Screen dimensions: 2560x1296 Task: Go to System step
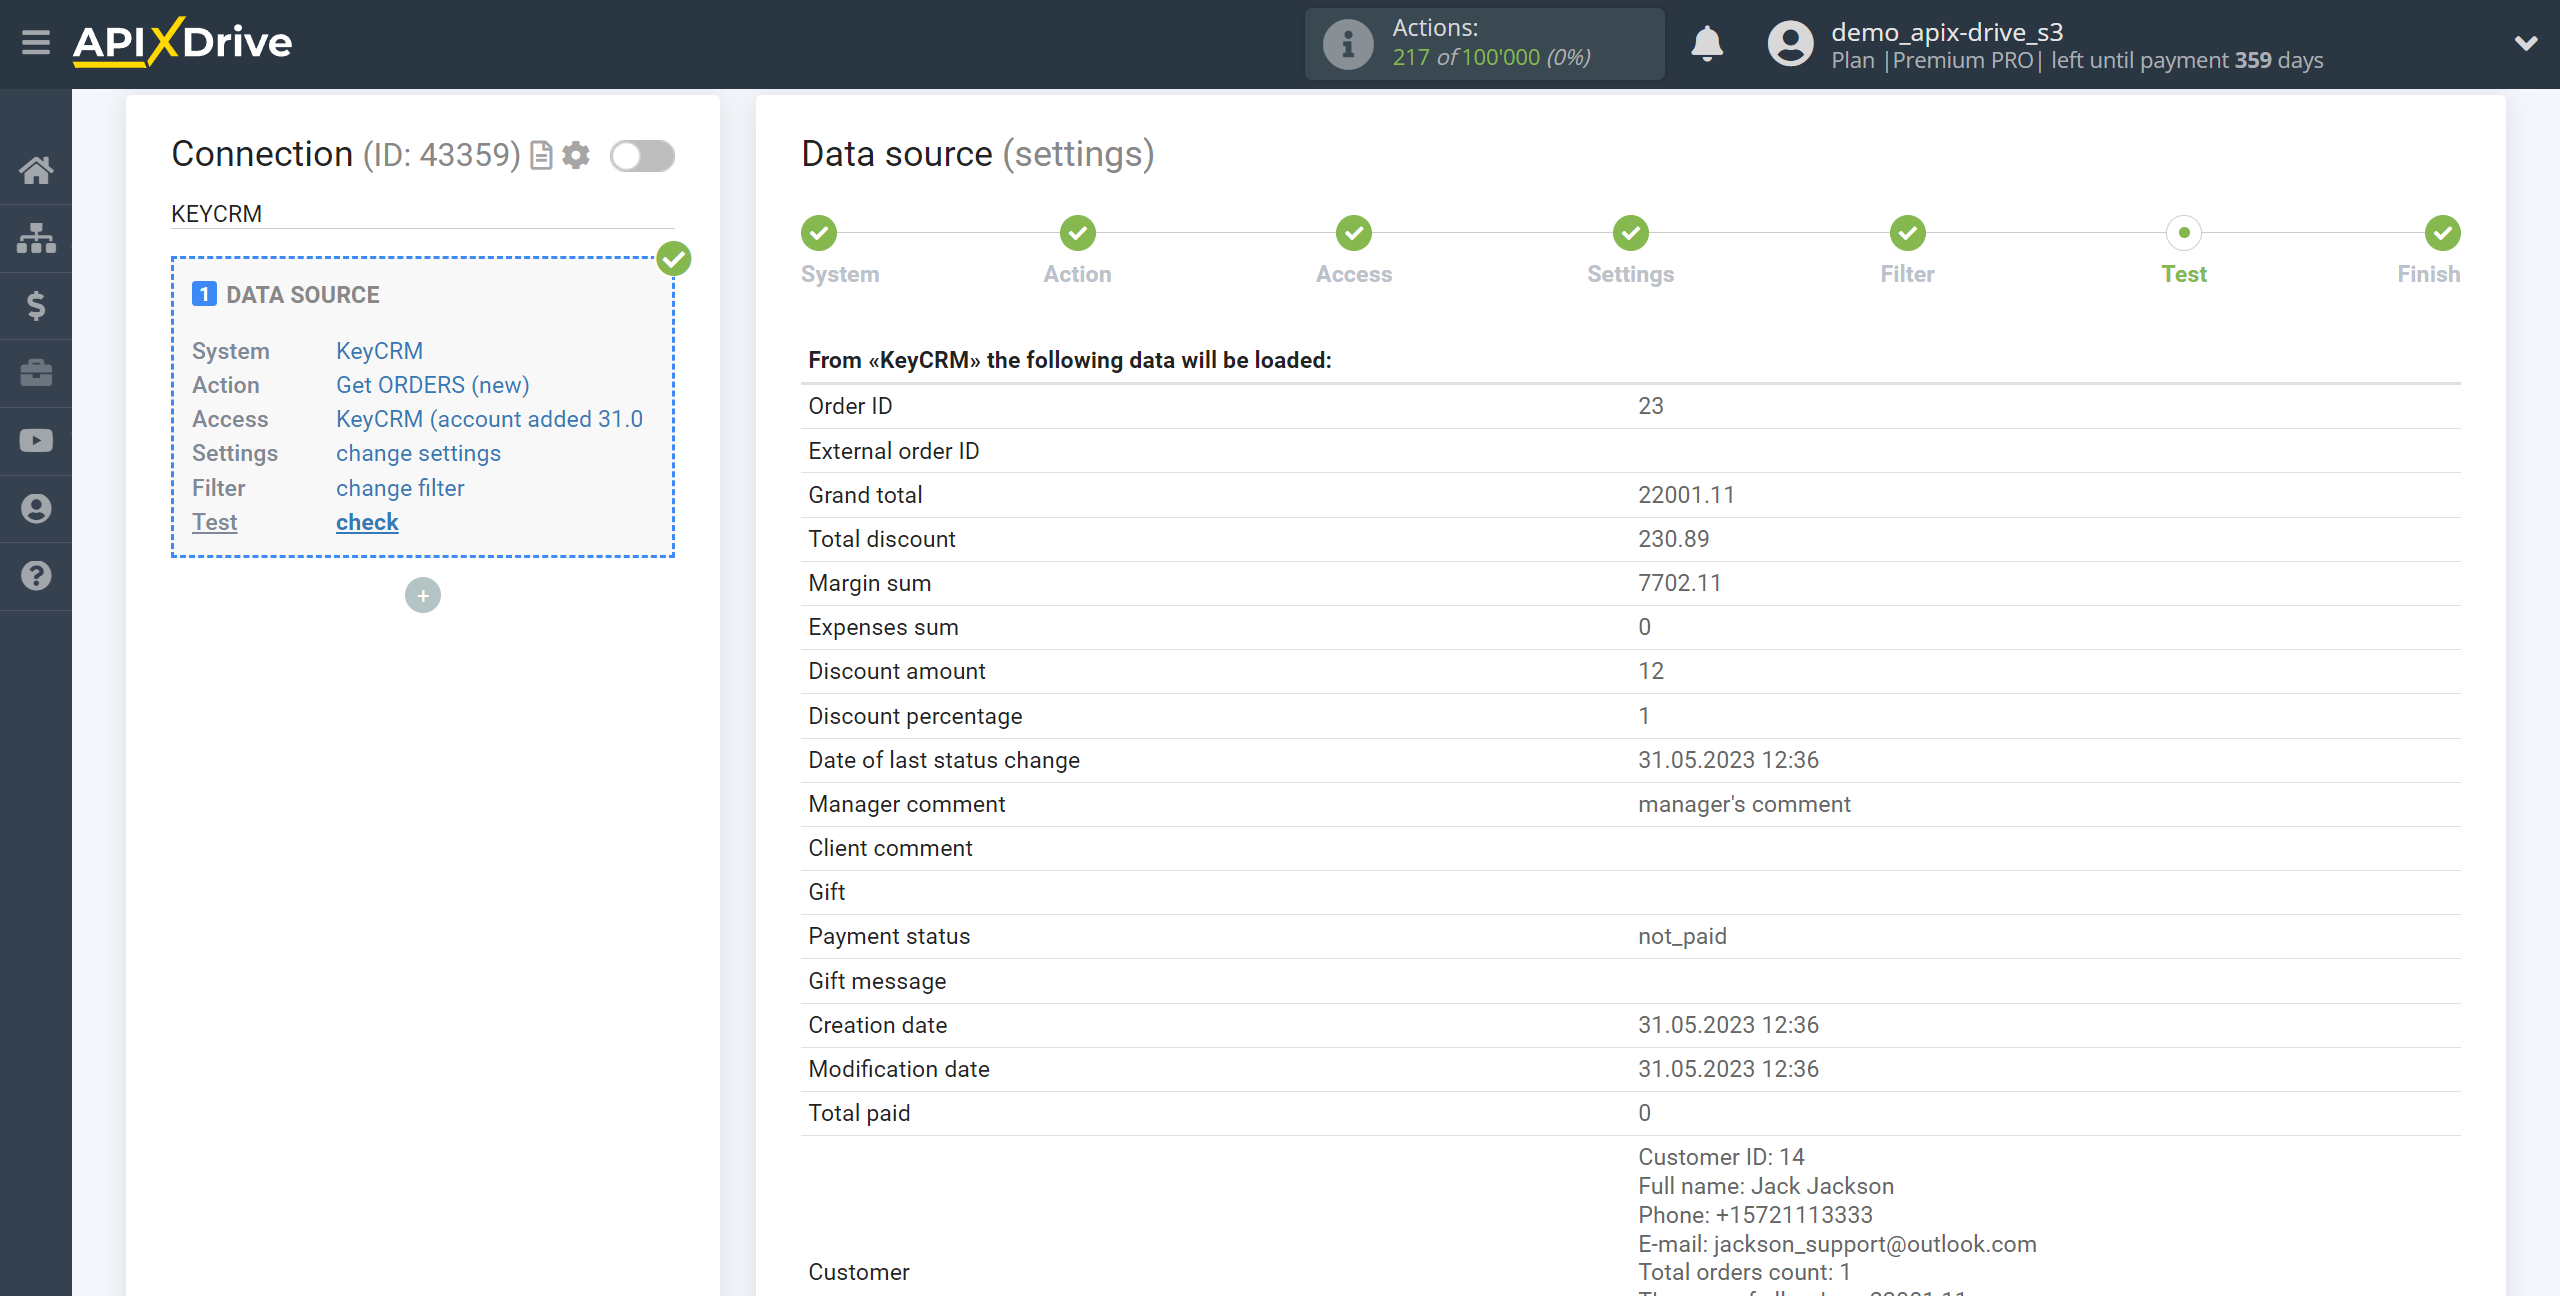(840, 274)
